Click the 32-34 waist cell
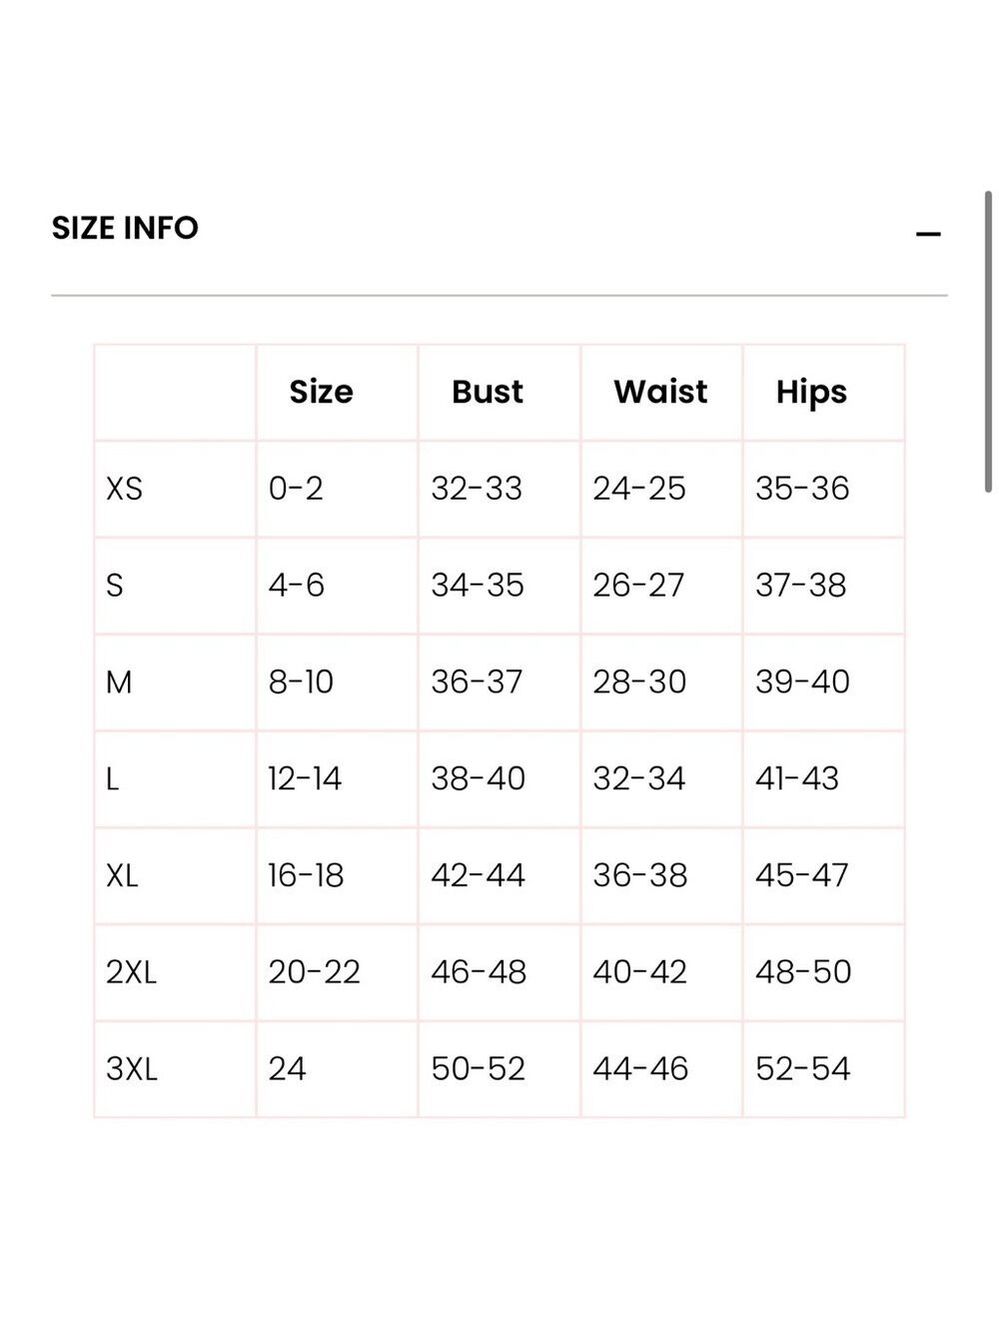This screenshot has width=999, height=1333. click(x=639, y=779)
